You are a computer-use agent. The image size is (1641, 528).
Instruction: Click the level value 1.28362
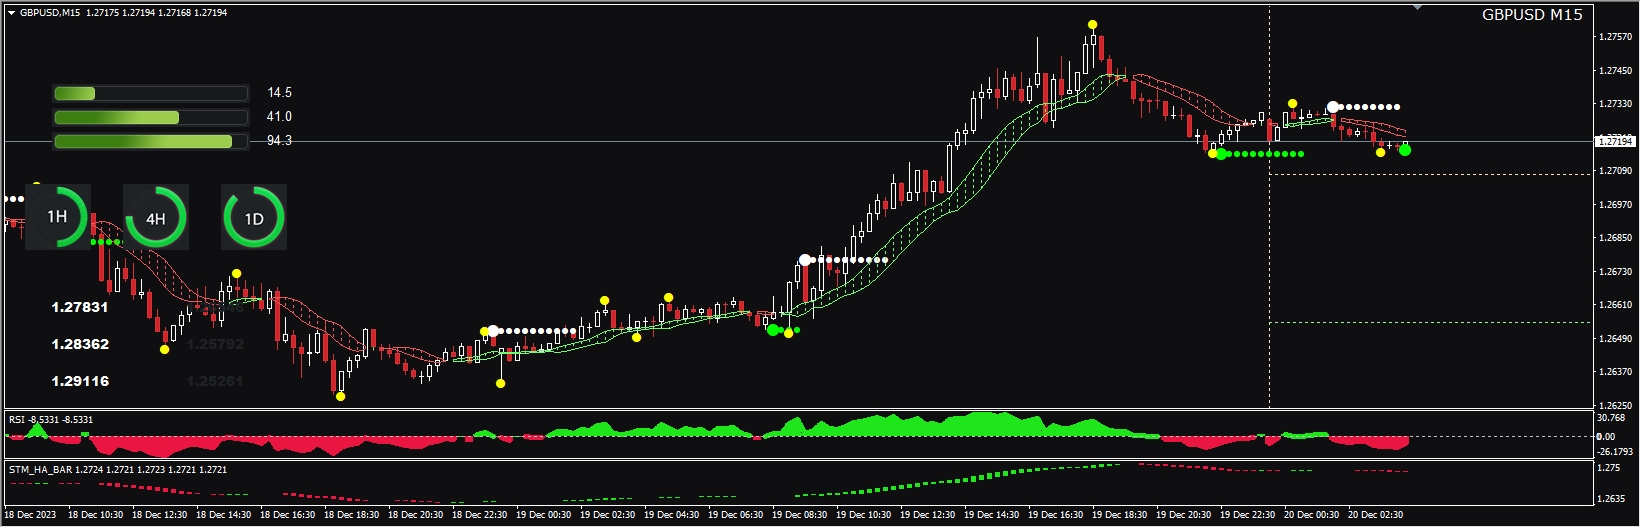[x=80, y=344]
